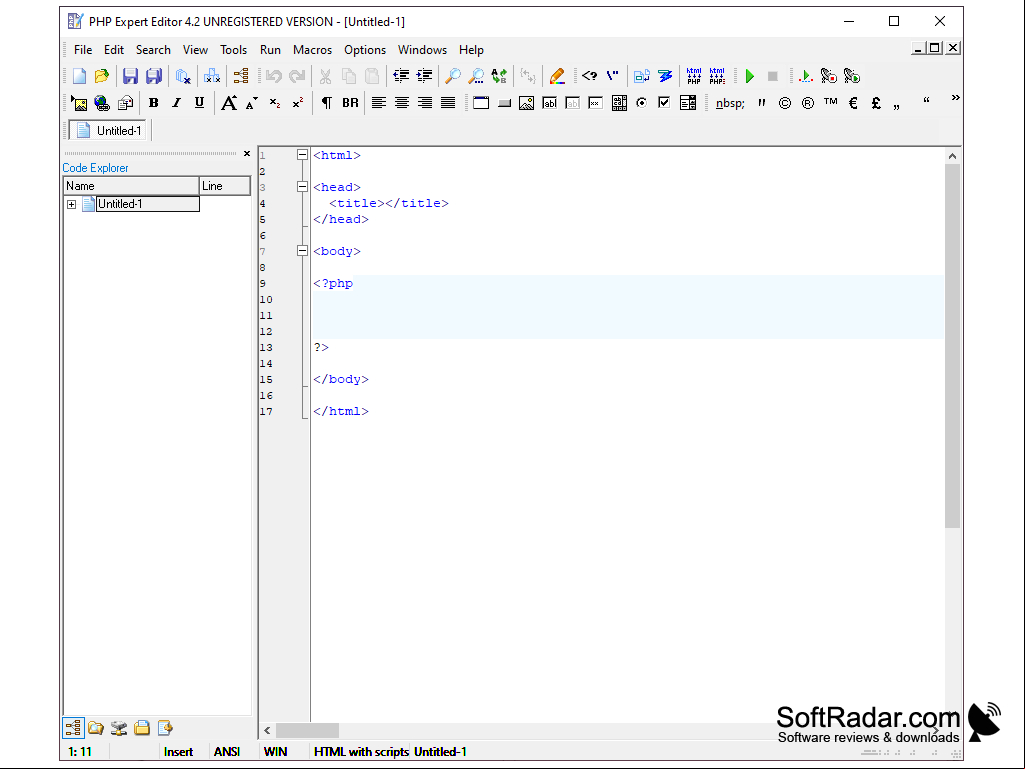1025x769 pixels.
Task: Collapse the <head> code fold
Action: tap(302, 187)
